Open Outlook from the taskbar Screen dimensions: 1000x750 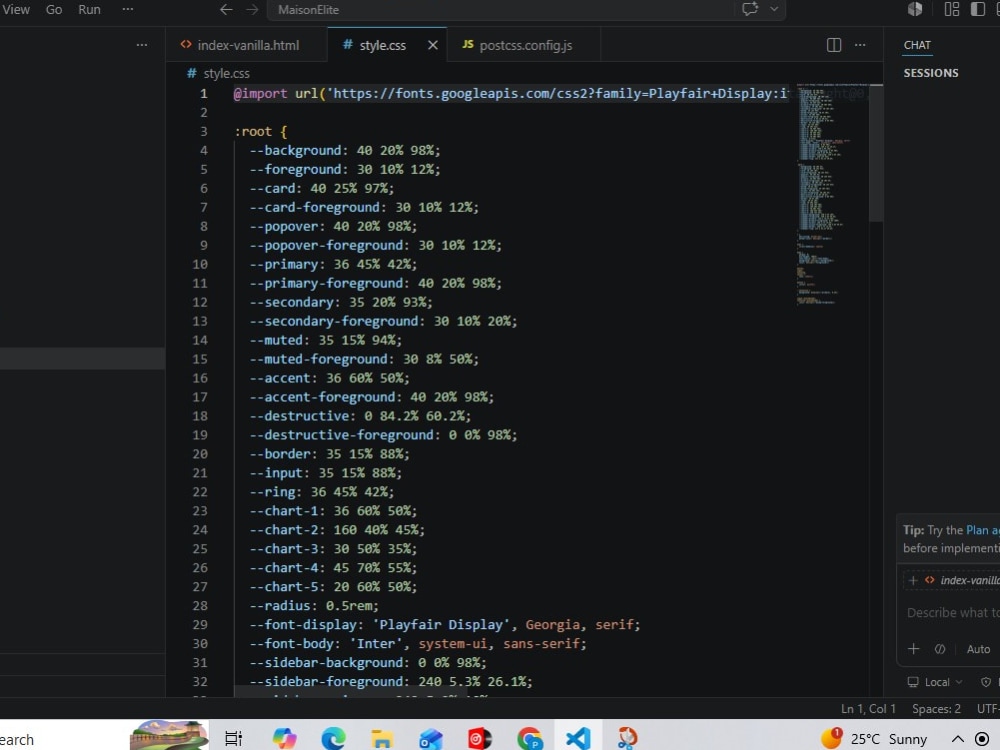click(x=431, y=739)
